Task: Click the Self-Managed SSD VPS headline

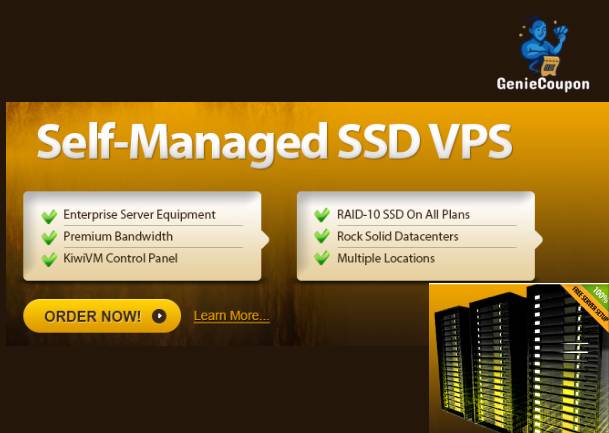Action: (x=275, y=142)
